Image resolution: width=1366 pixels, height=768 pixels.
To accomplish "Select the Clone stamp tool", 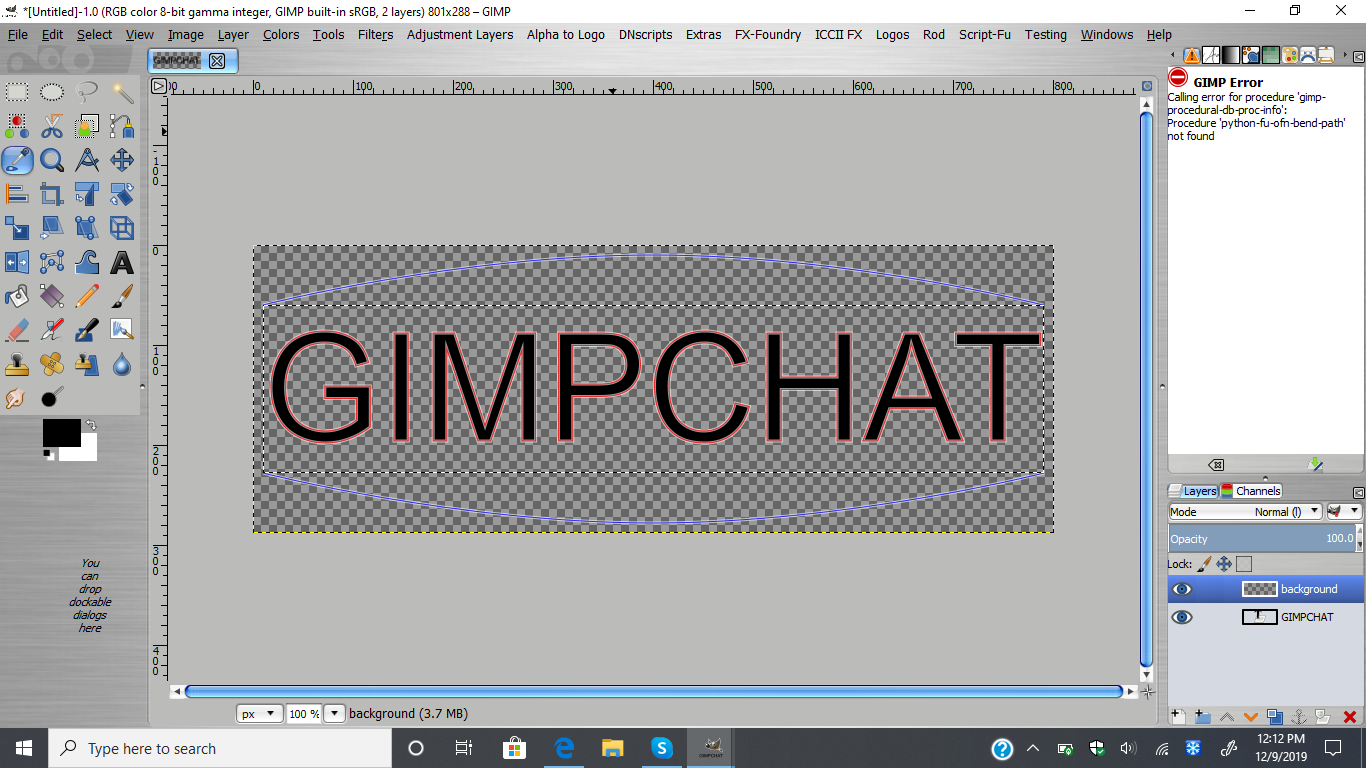I will (x=17, y=365).
